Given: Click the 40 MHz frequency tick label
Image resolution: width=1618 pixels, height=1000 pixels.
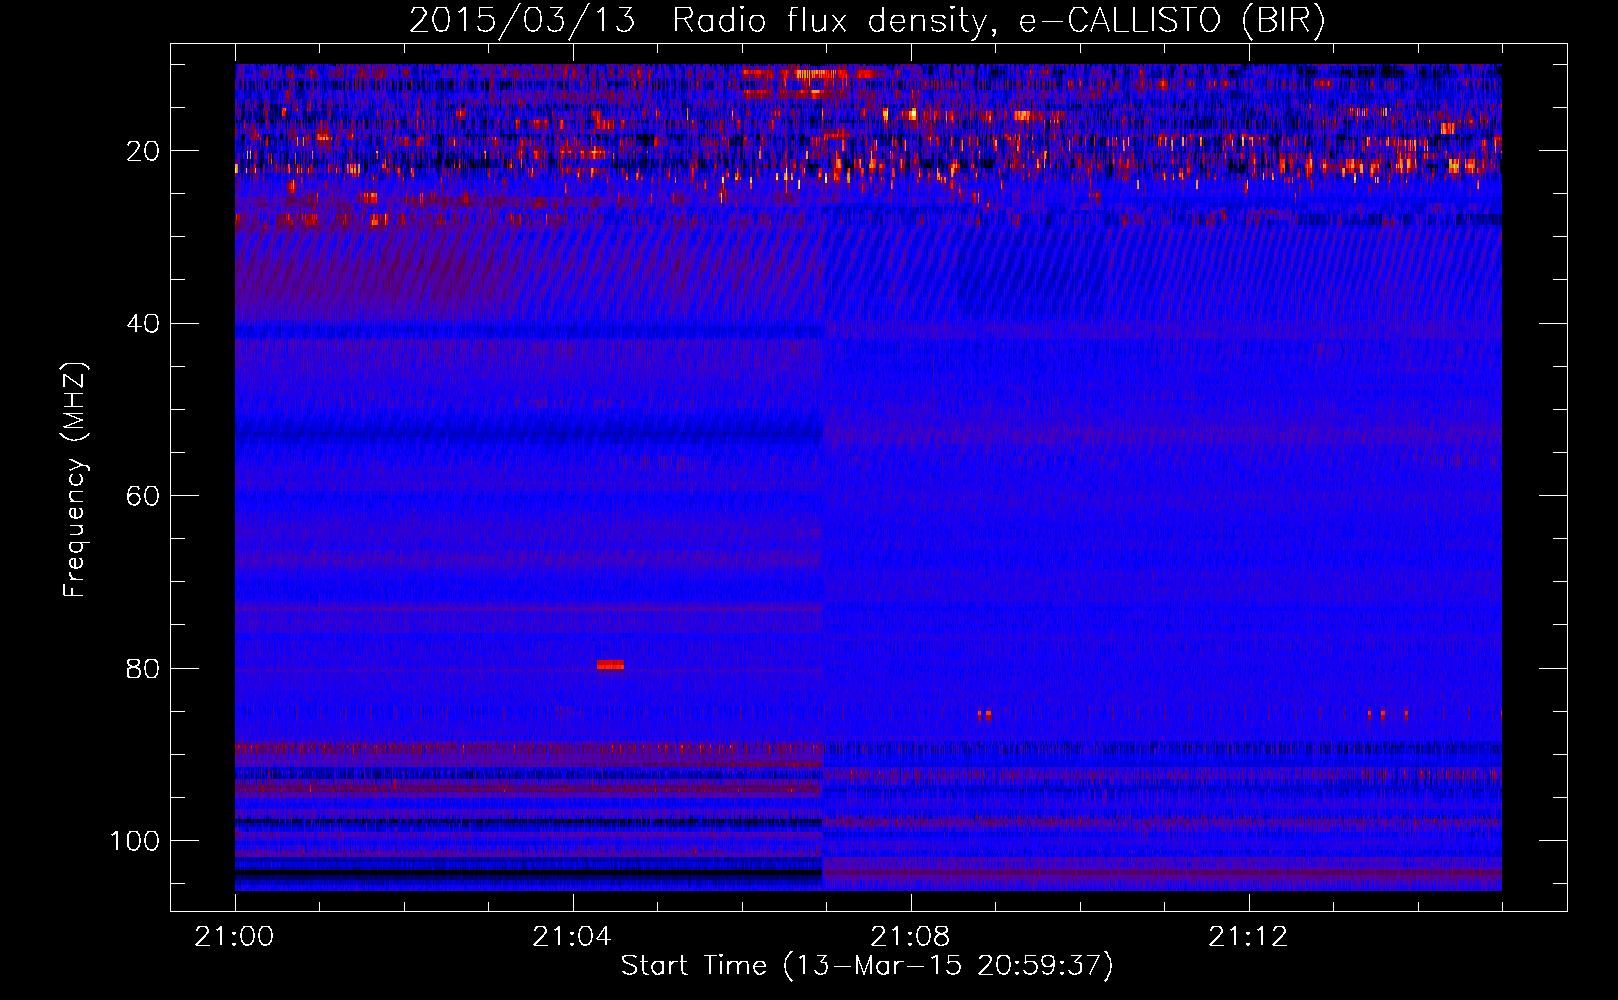Looking at the screenshot, I should [143, 324].
